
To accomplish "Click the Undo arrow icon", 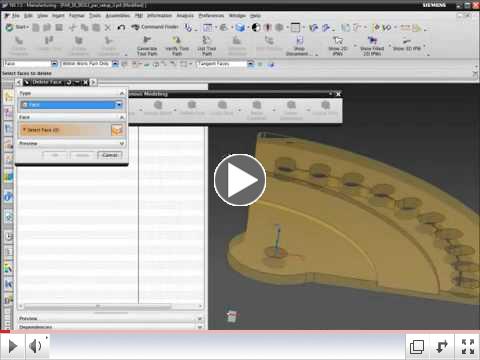I will [x=121, y=27].
